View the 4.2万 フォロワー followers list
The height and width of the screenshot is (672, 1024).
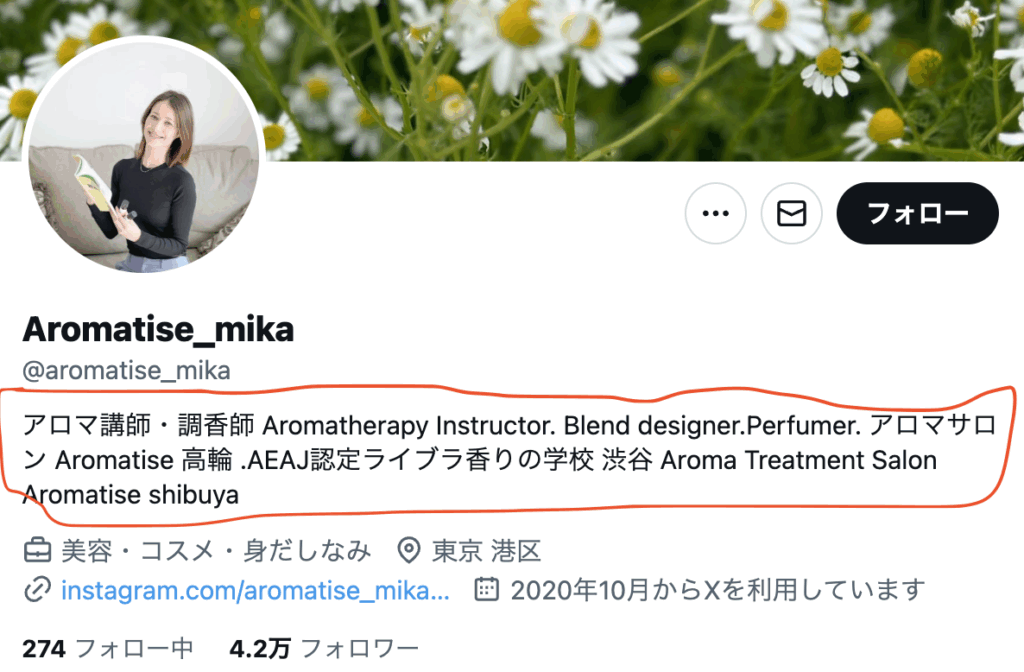(324, 648)
